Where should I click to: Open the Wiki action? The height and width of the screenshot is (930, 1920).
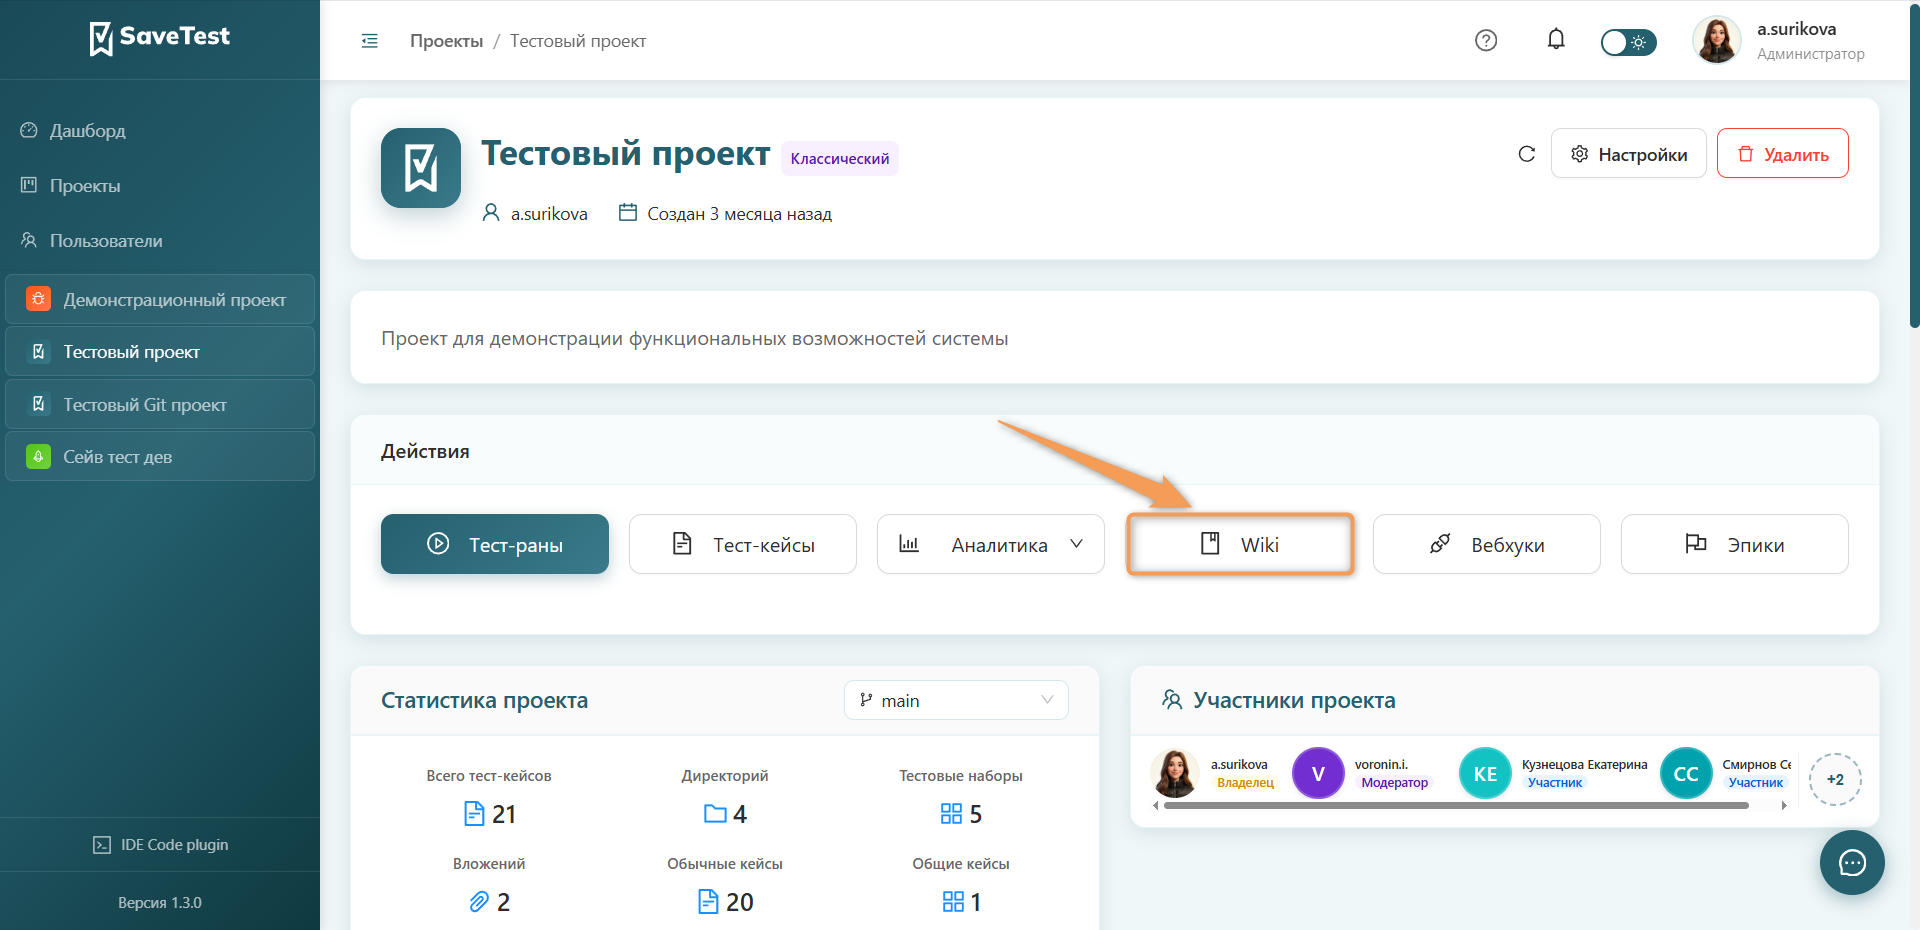pos(1240,544)
